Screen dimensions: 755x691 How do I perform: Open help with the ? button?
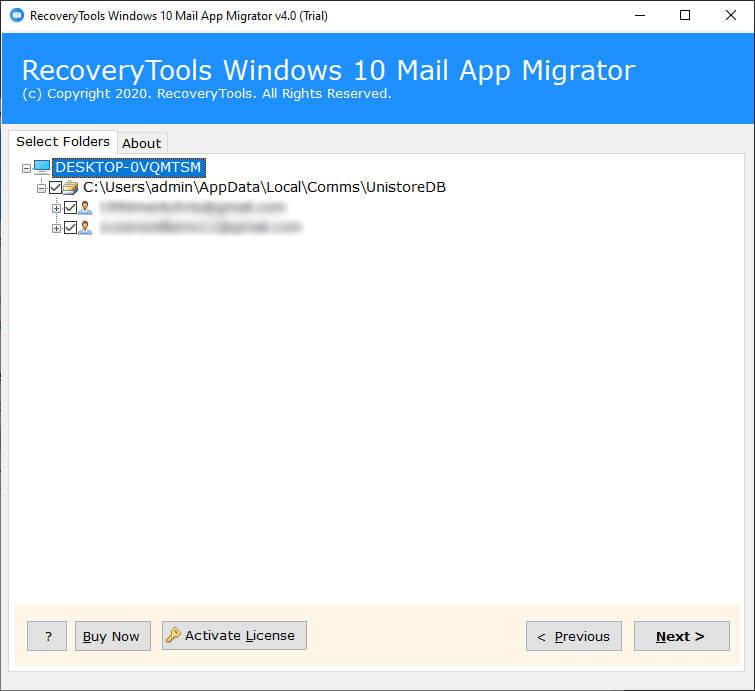coord(47,636)
